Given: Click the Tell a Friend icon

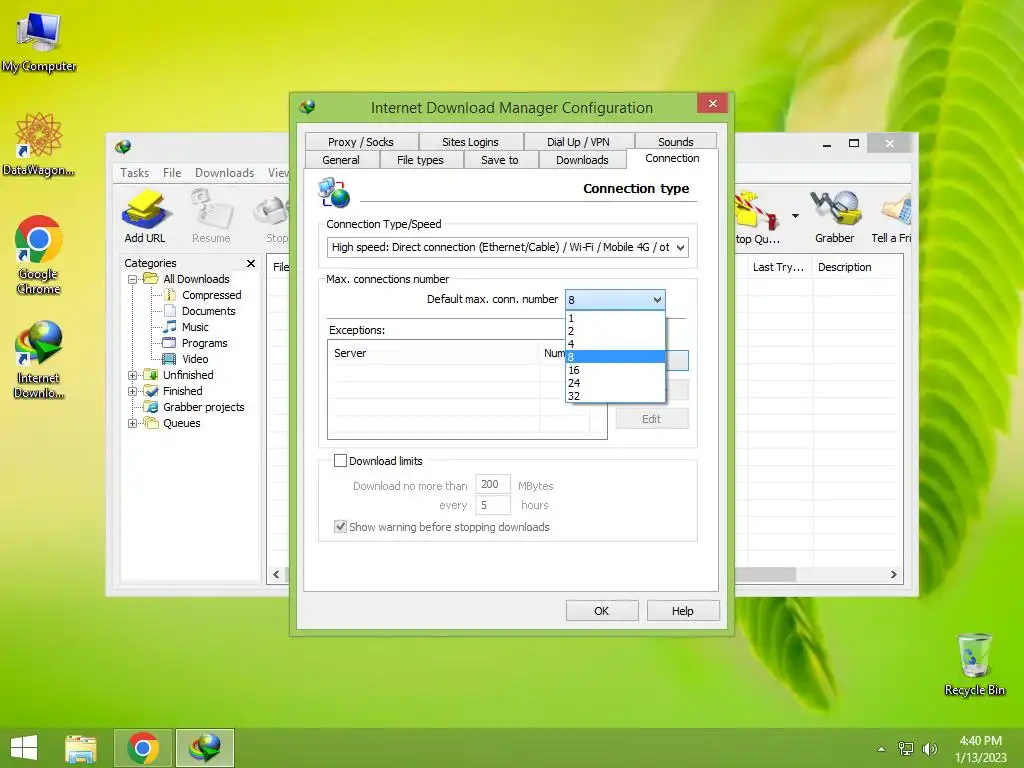Looking at the screenshot, I should [891, 216].
